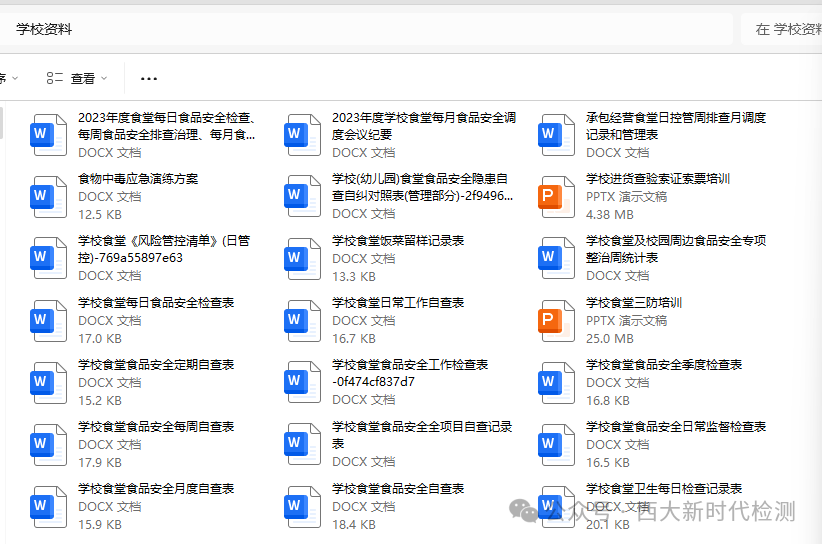
Task: Click the 25.0 MB size text
Action: click(610, 339)
